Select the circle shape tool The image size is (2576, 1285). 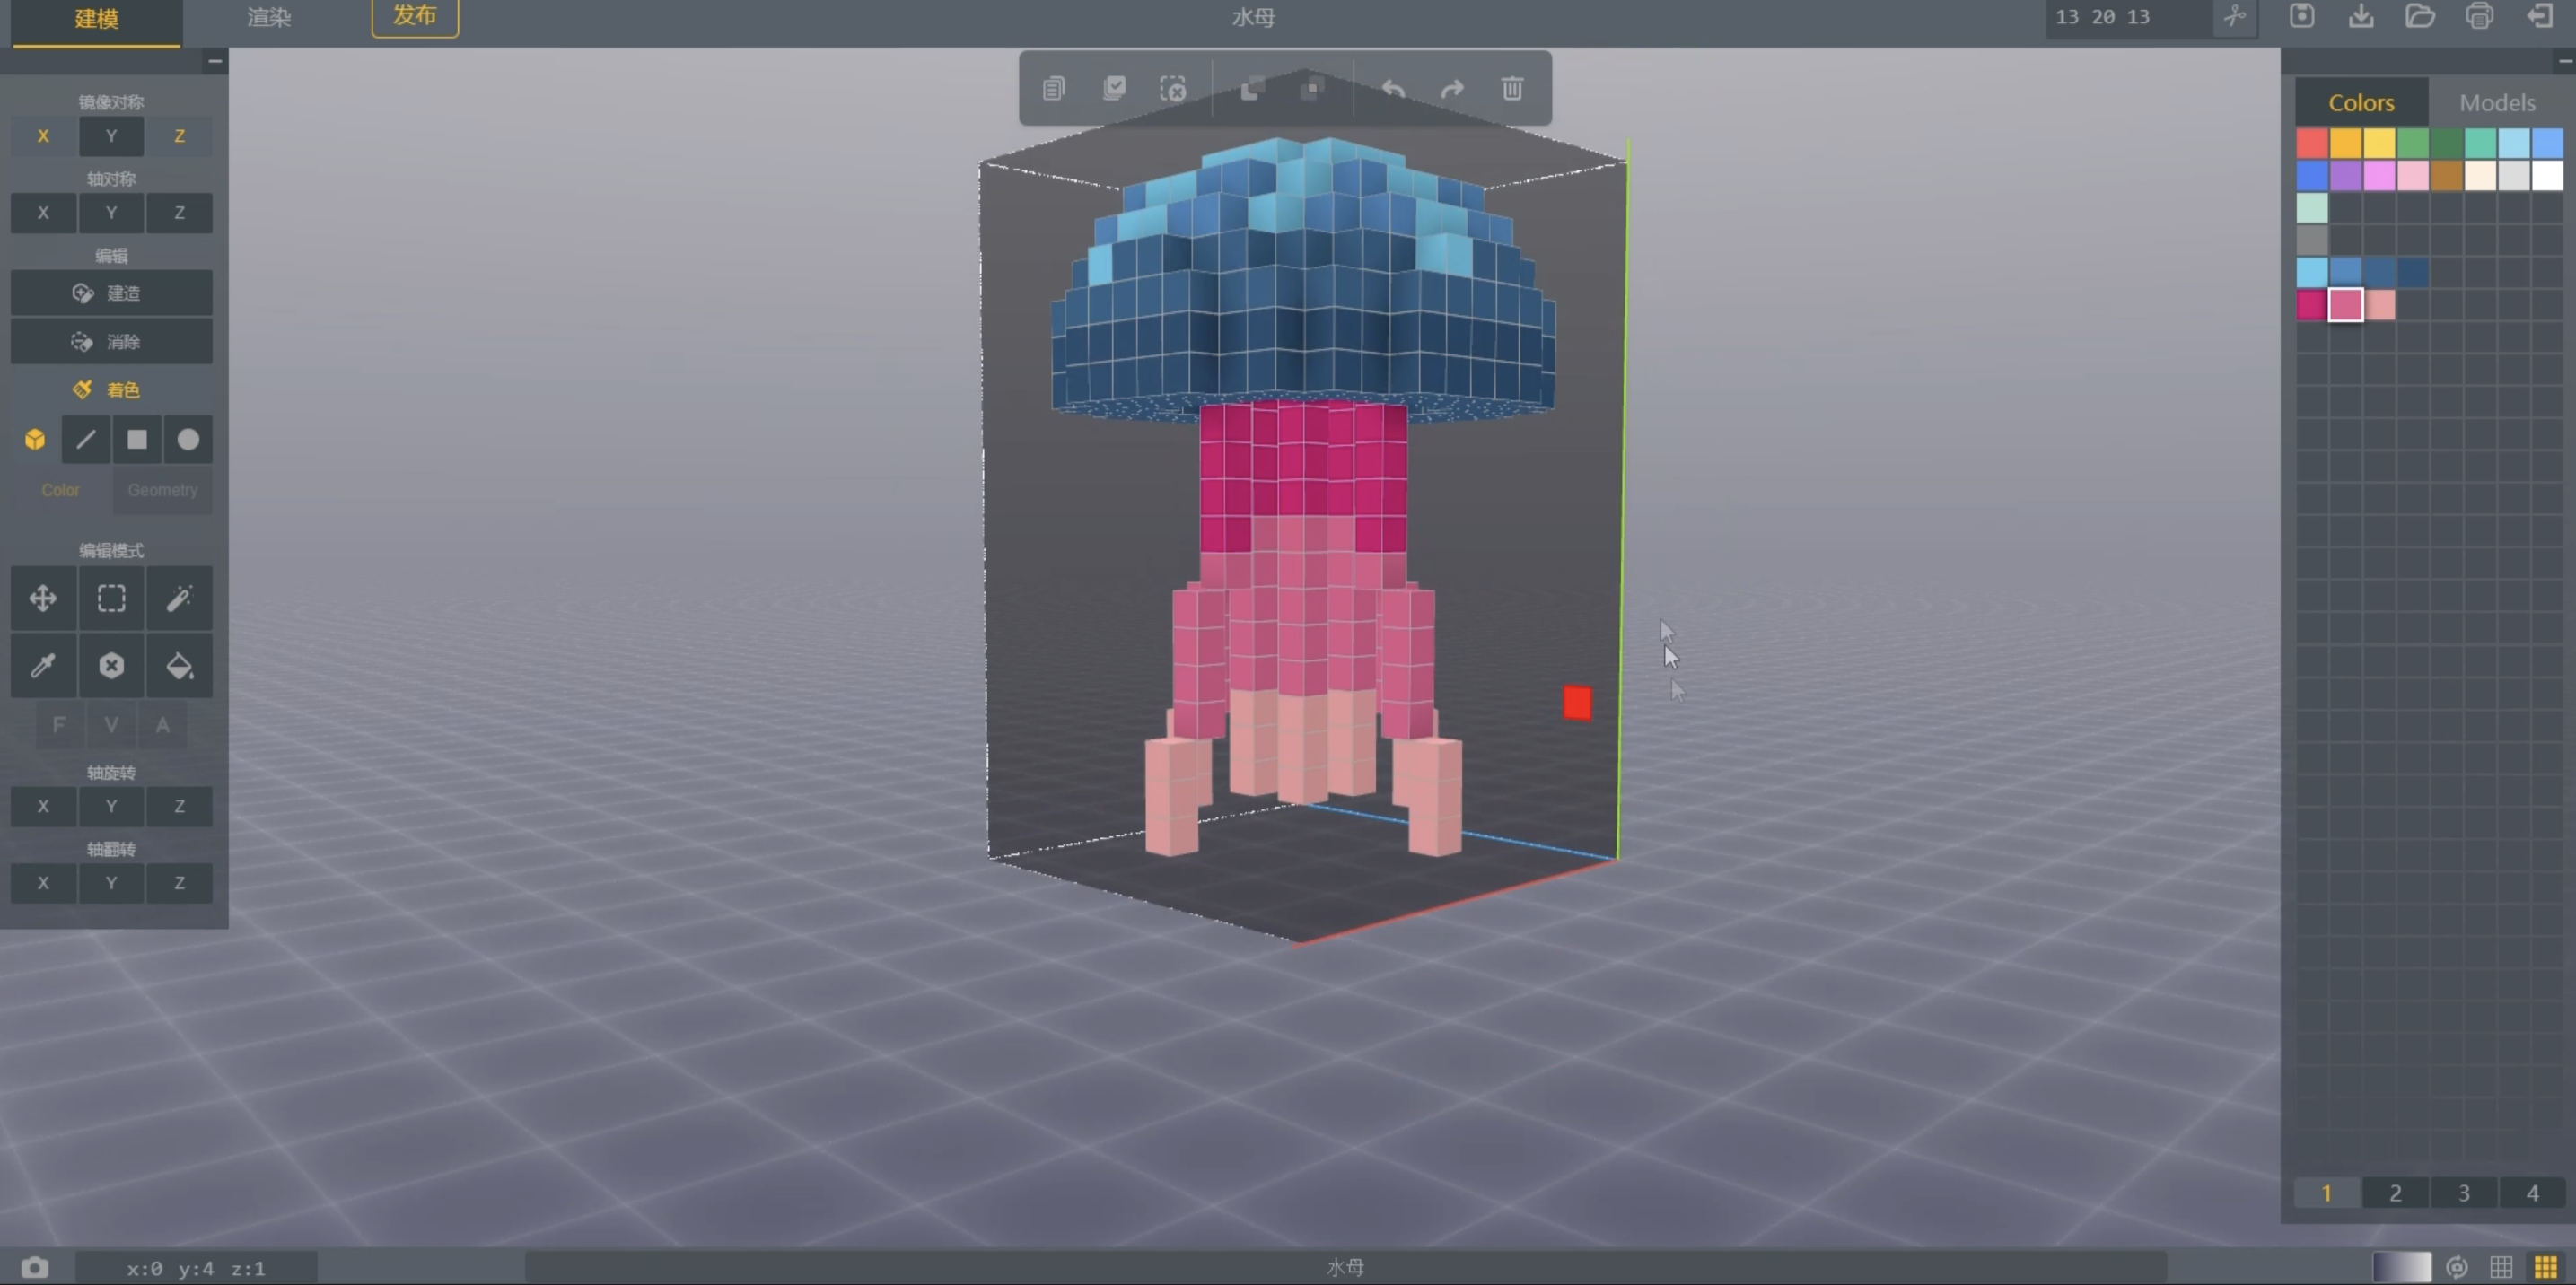[188, 440]
